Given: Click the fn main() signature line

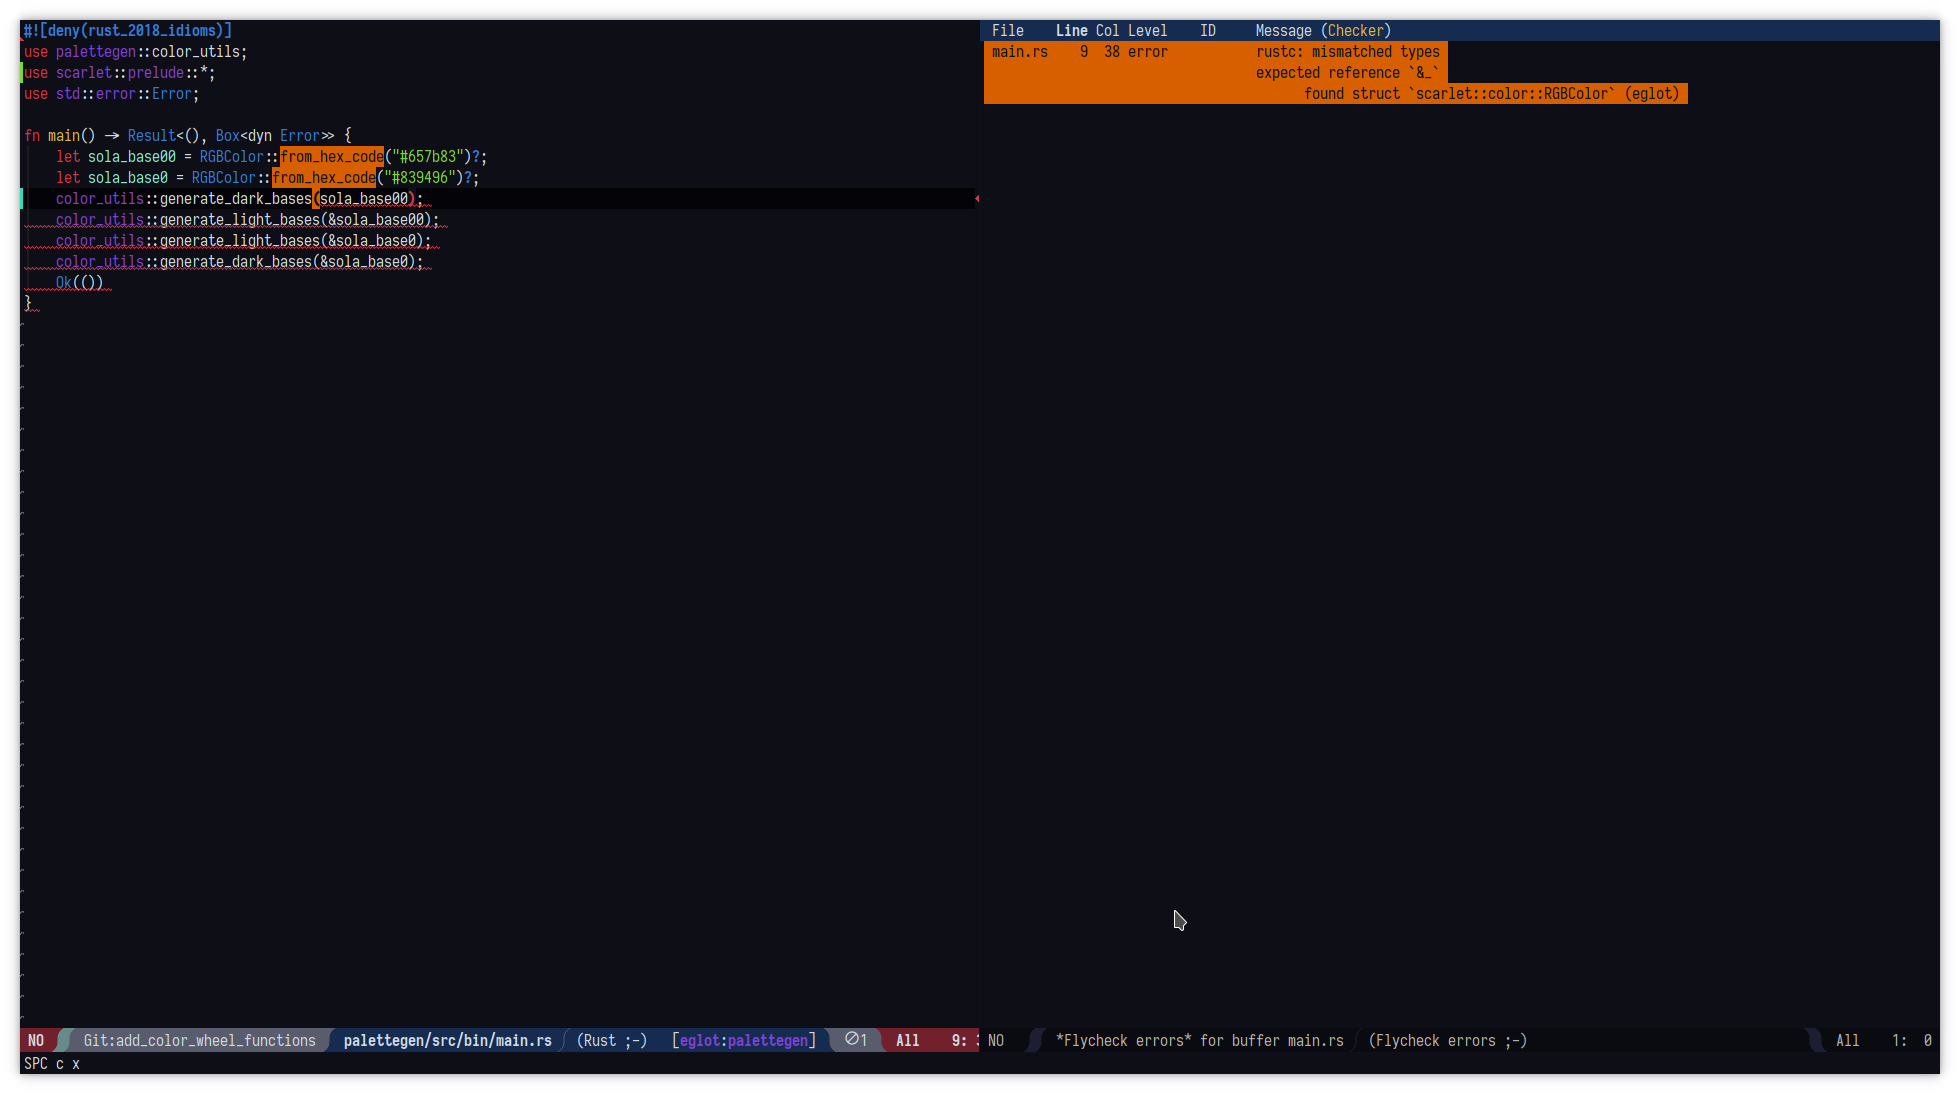Looking at the screenshot, I should (188, 136).
